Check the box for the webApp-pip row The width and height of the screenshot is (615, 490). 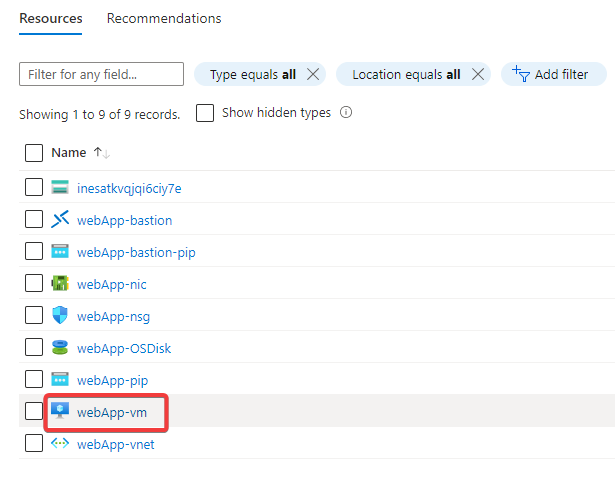(x=34, y=380)
